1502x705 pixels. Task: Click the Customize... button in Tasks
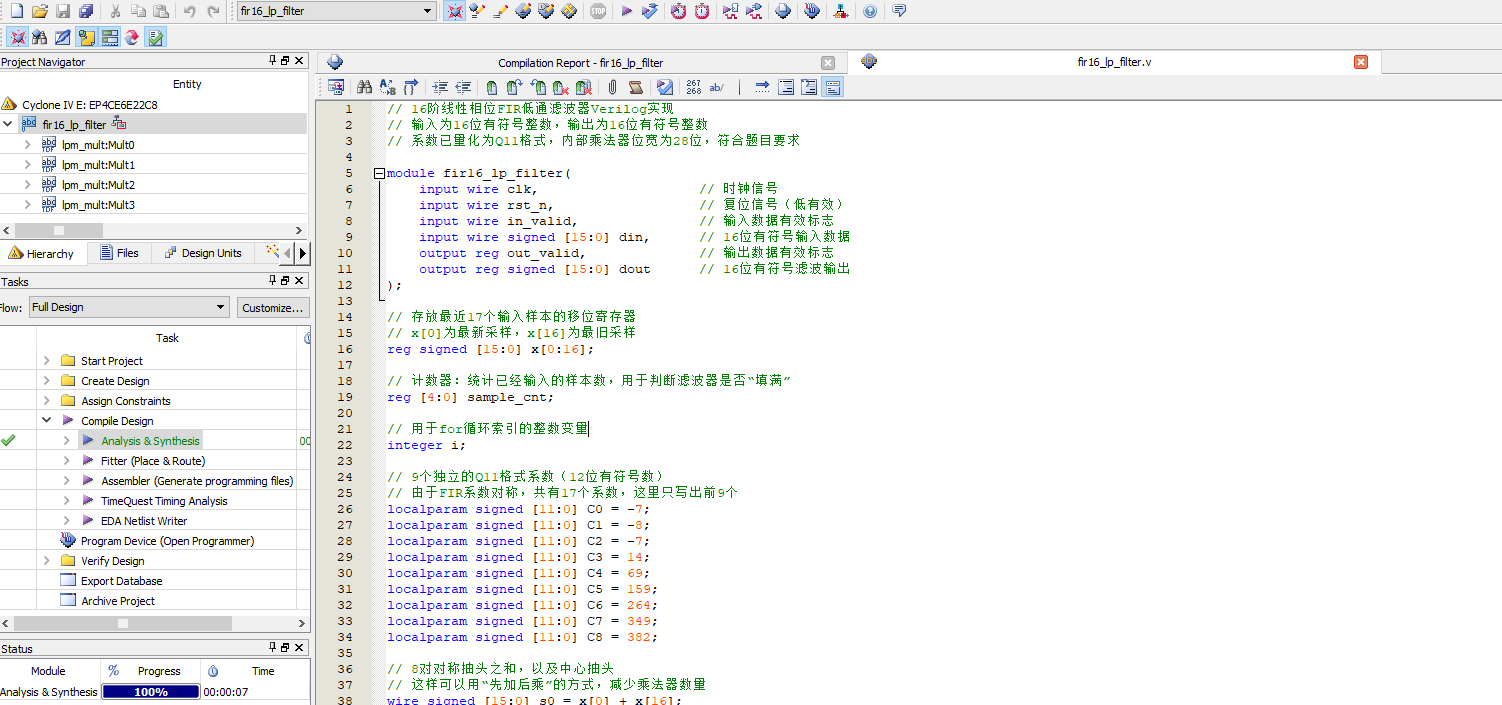pos(273,307)
